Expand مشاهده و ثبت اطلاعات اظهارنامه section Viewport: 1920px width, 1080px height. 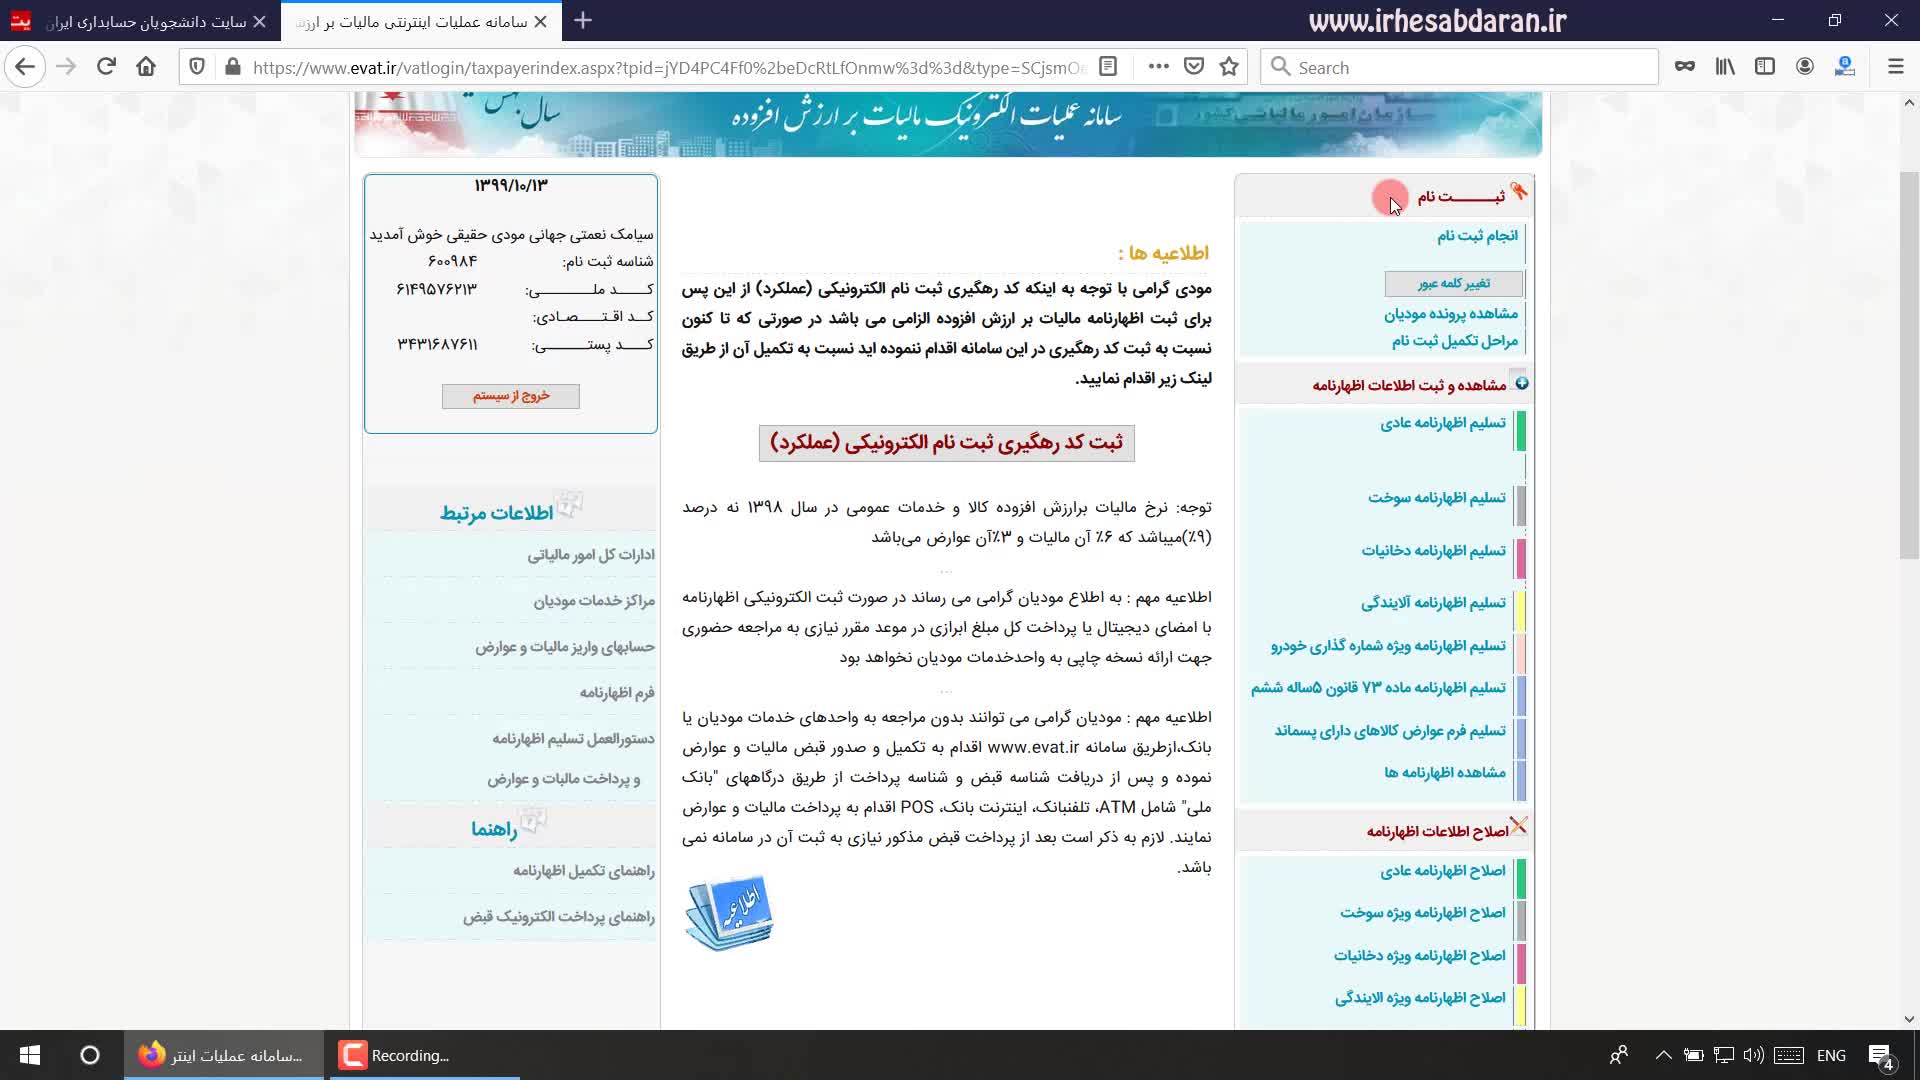(1521, 384)
